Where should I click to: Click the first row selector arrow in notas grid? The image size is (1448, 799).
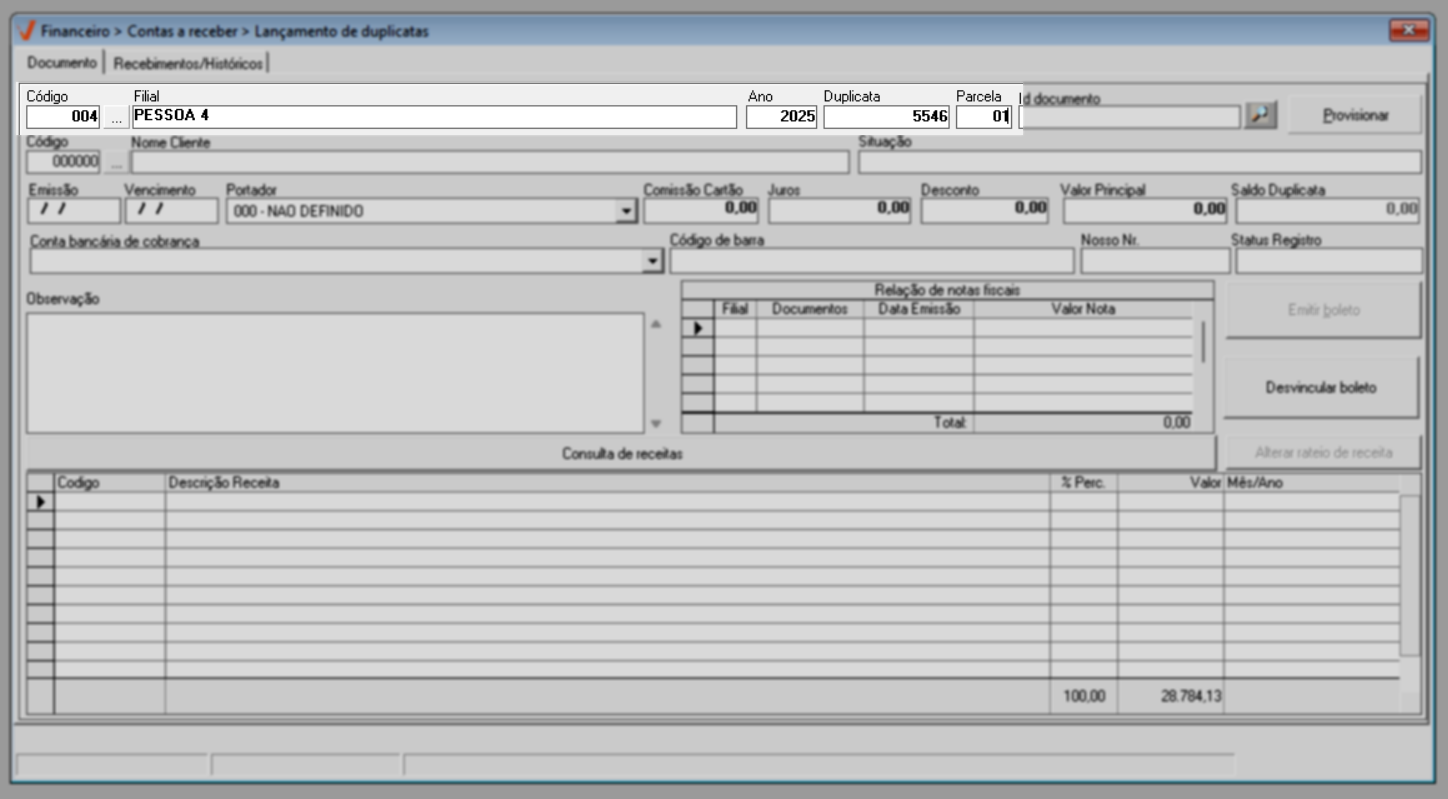698,327
